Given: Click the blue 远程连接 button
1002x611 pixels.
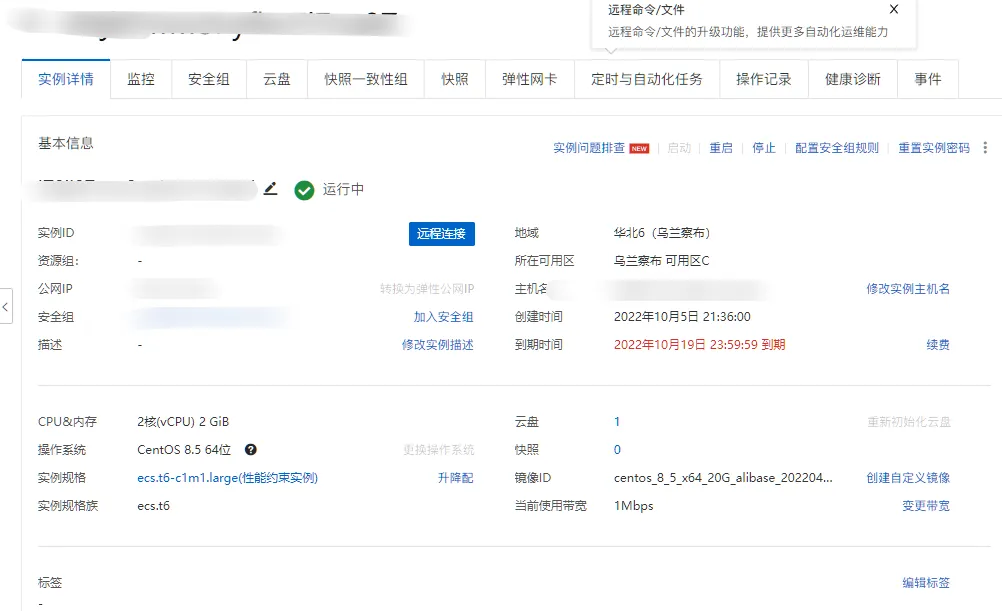Looking at the screenshot, I should click(442, 233).
